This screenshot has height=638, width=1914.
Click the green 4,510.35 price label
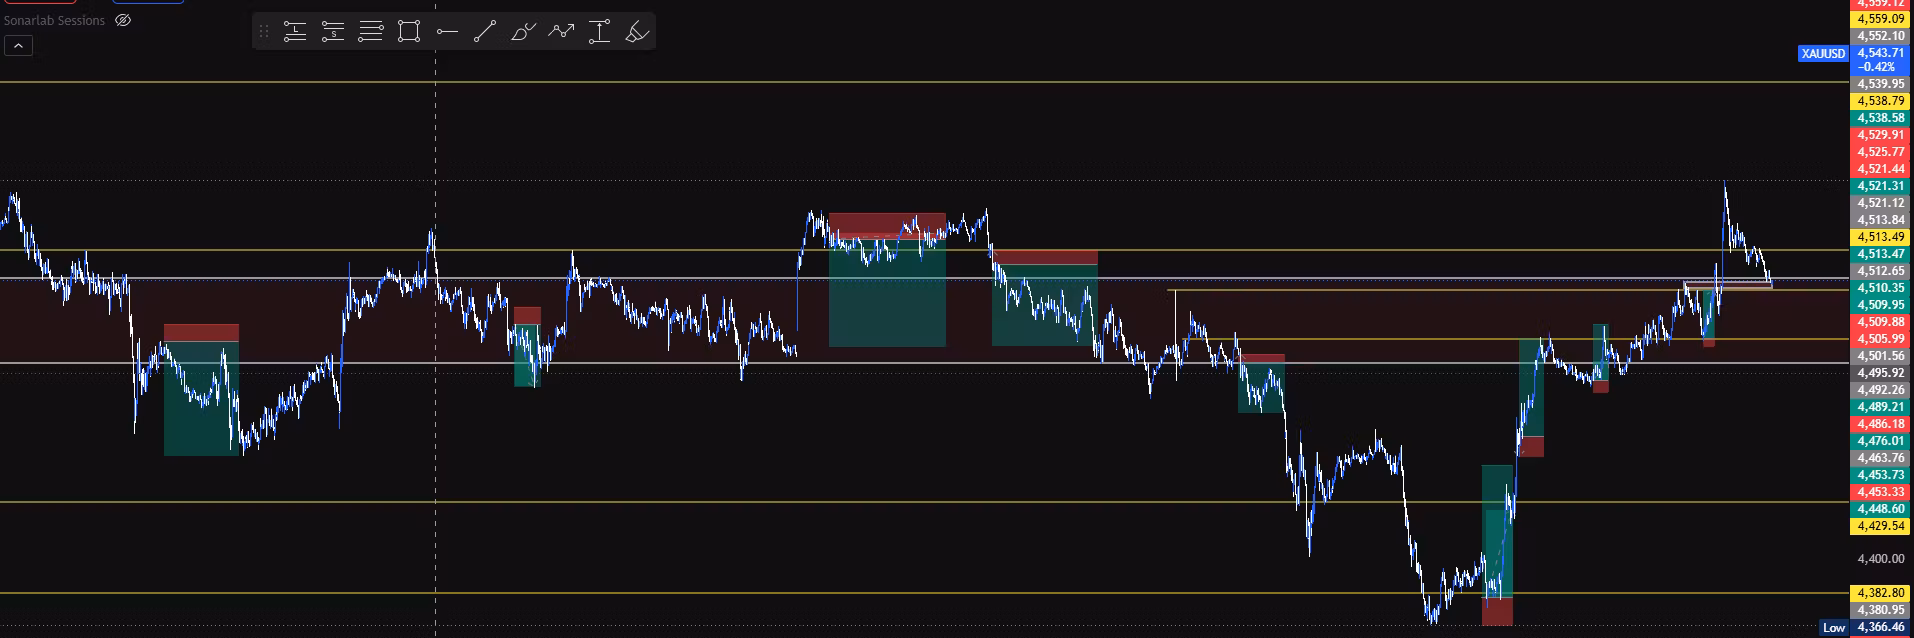(1881, 288)
